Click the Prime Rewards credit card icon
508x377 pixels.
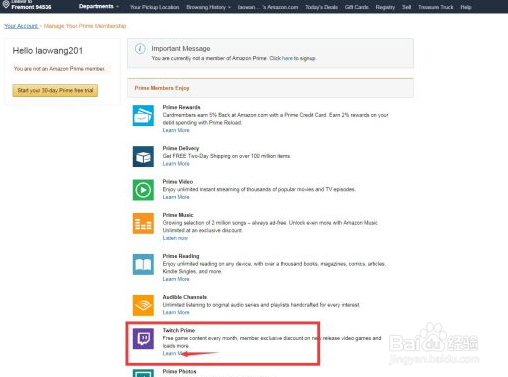click(143, 116)
